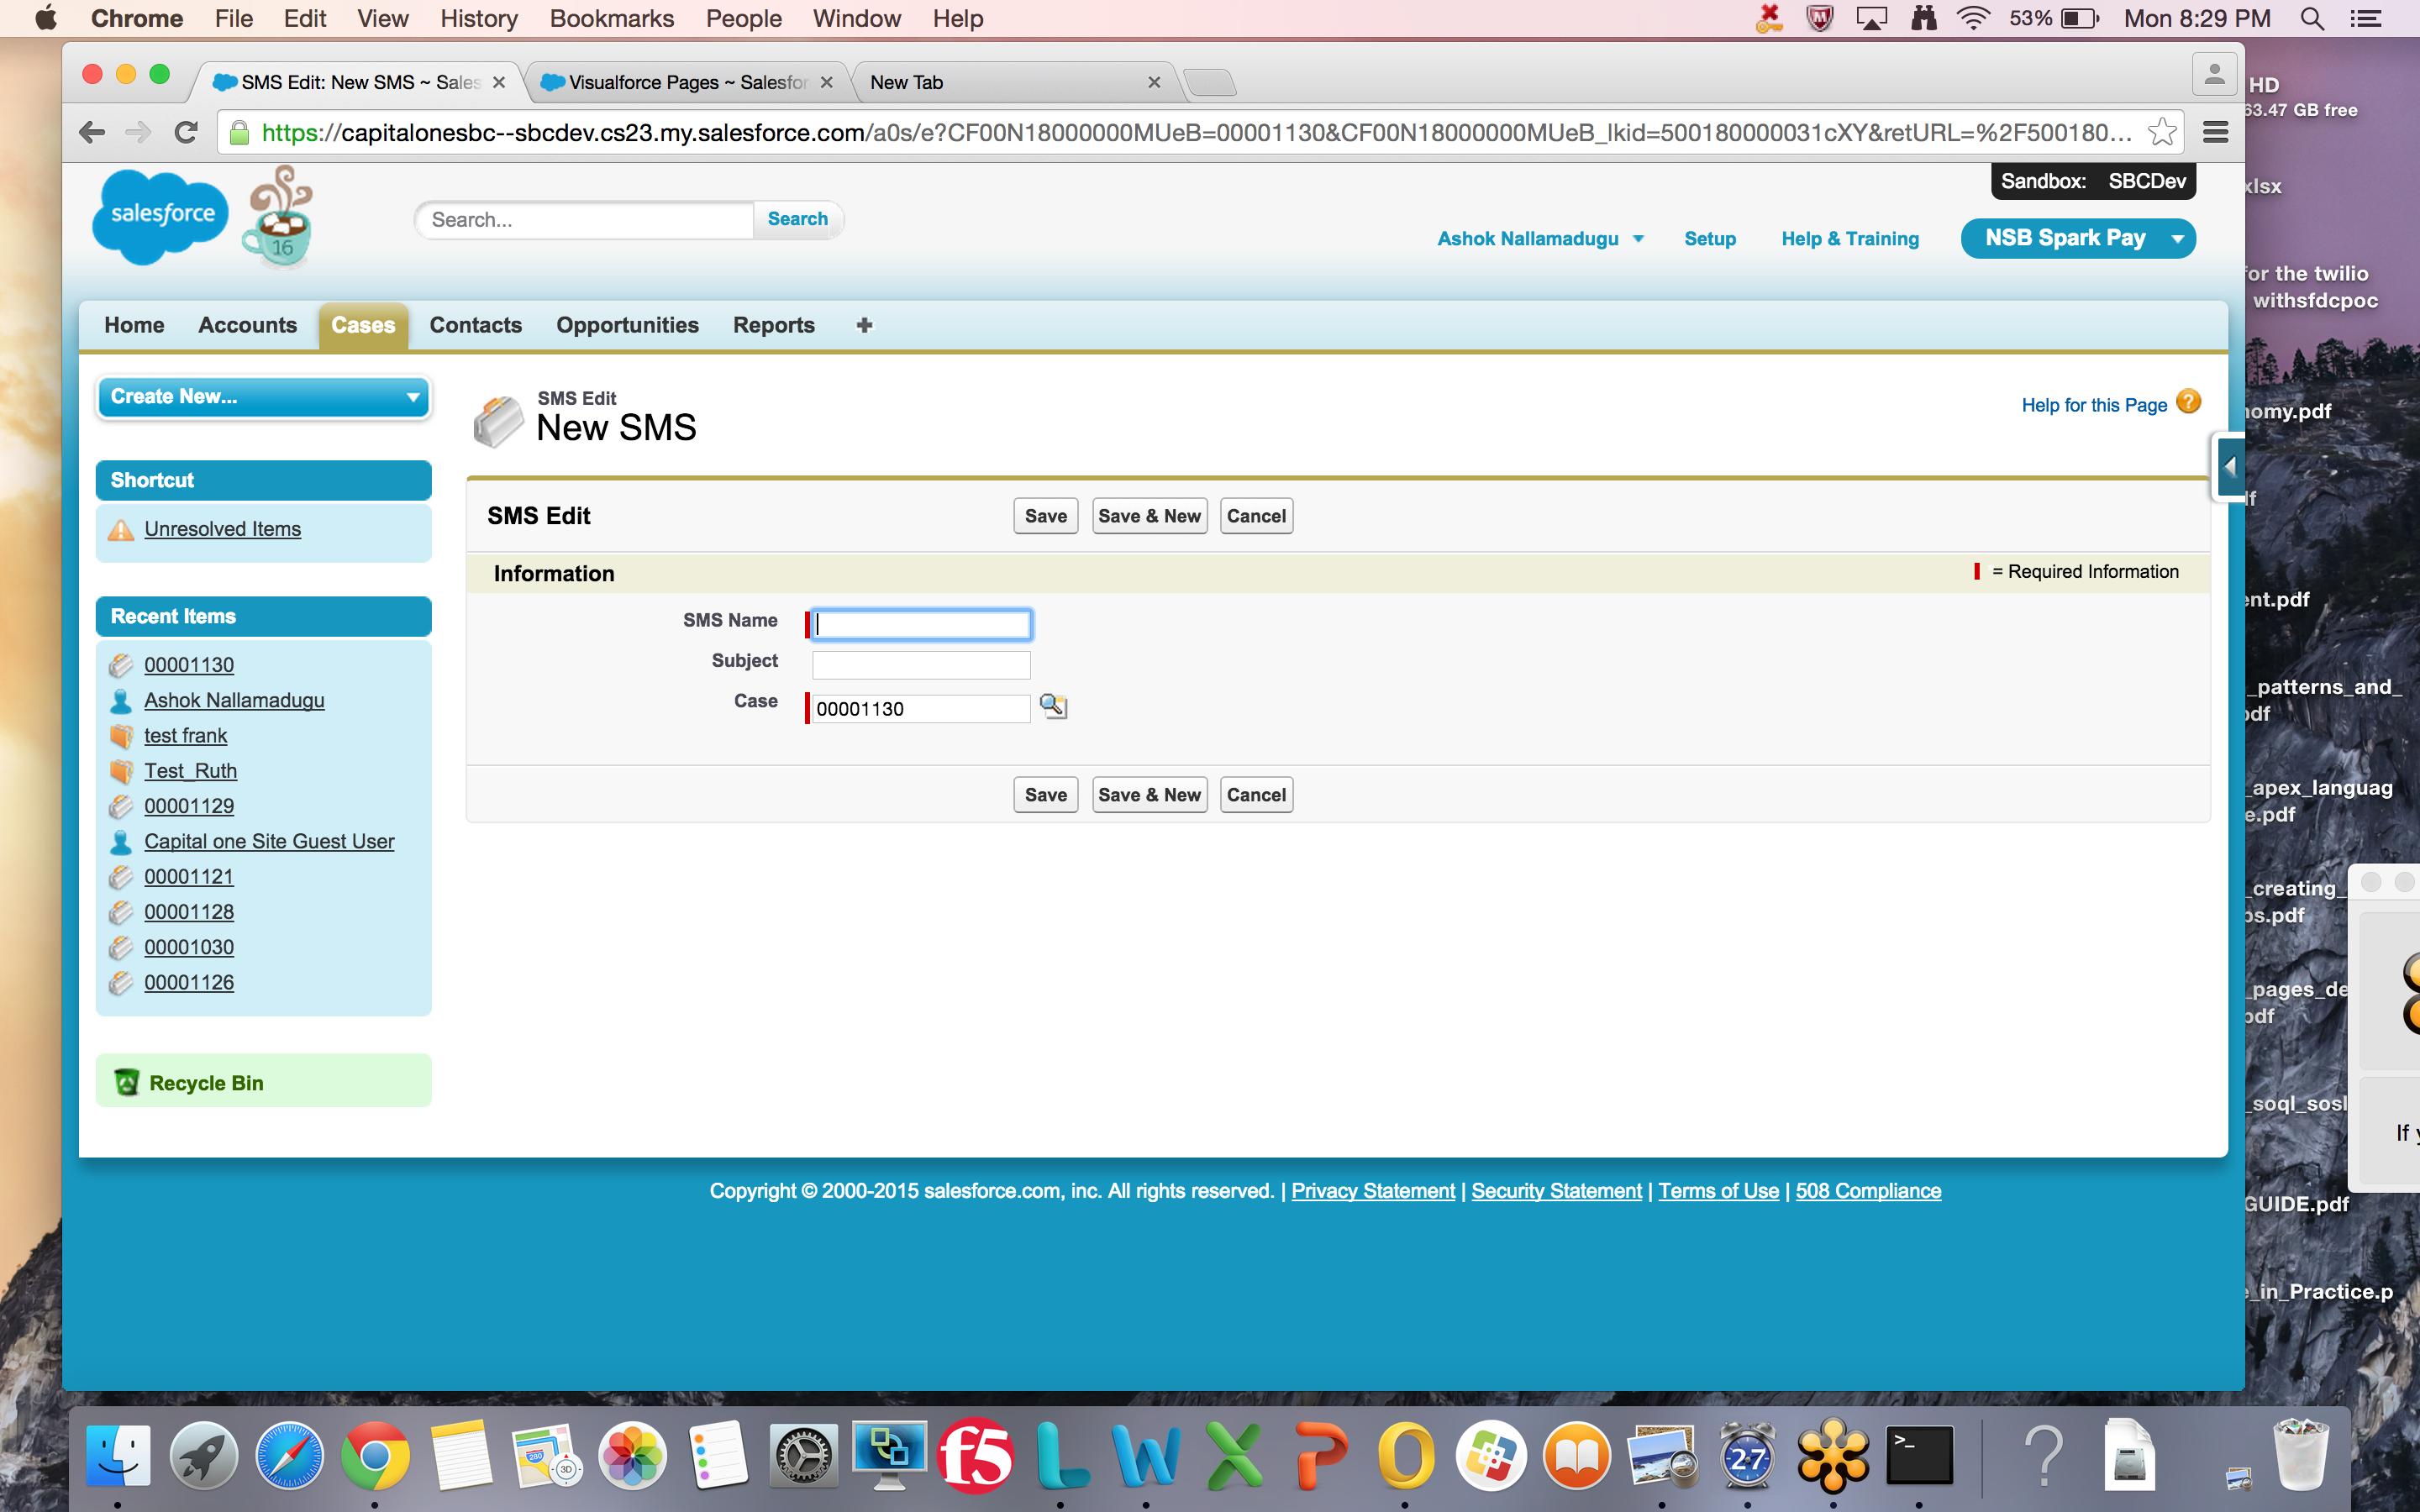
Task: Click the Help for this Page question icon
Action: click(x=2188, y=402)
